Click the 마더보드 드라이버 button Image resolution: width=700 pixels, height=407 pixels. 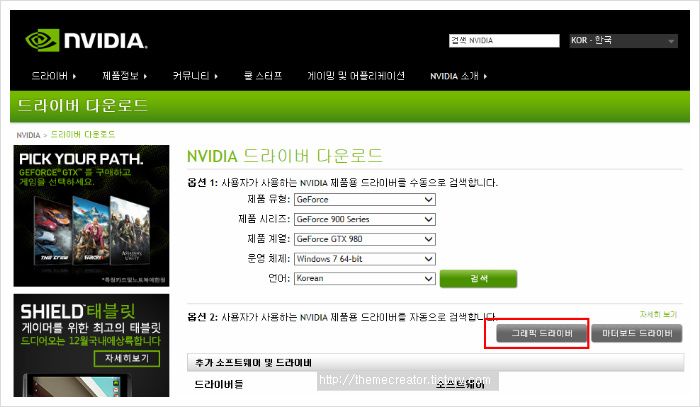tap(637, 333)
